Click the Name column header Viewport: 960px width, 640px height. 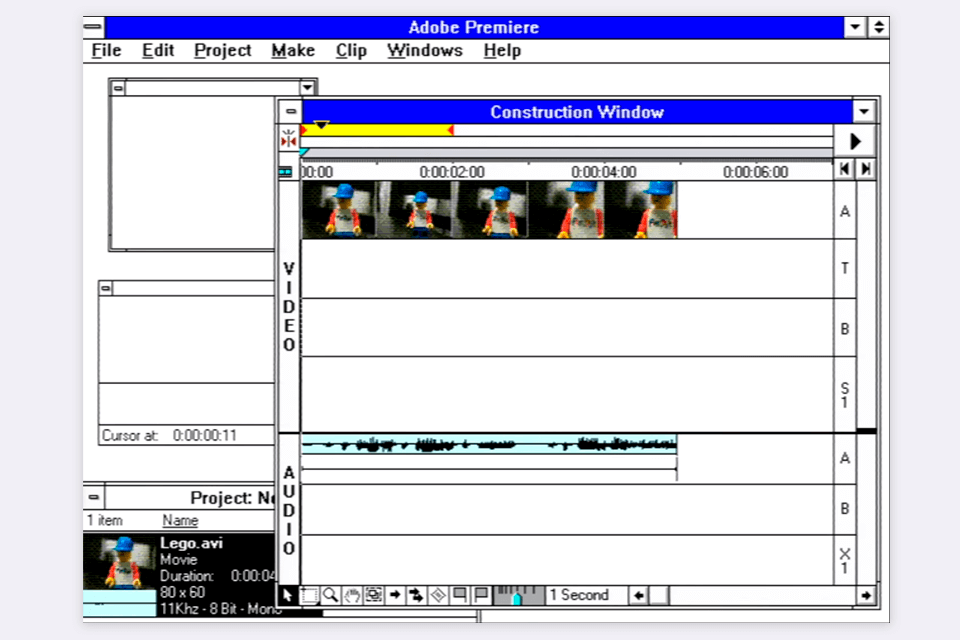182,520
